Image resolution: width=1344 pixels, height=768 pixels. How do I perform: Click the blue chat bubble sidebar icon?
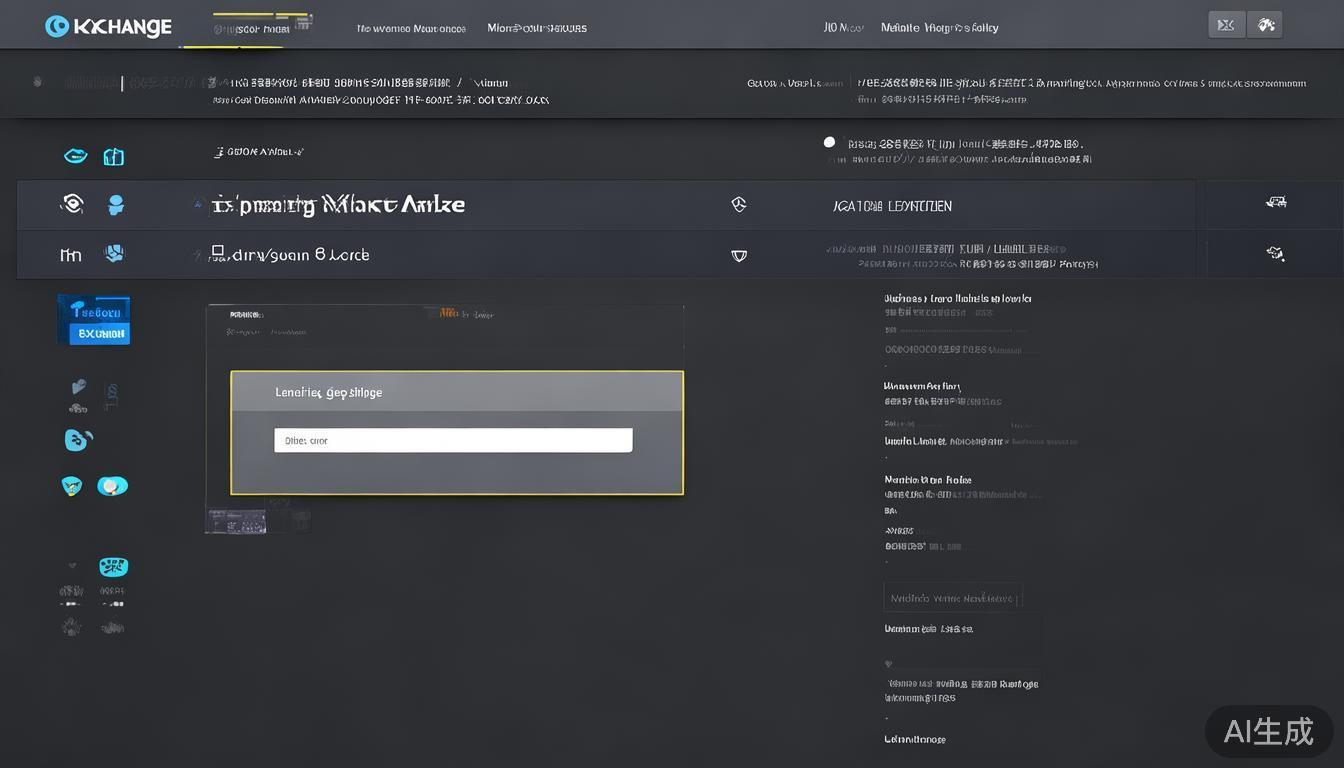78,439
